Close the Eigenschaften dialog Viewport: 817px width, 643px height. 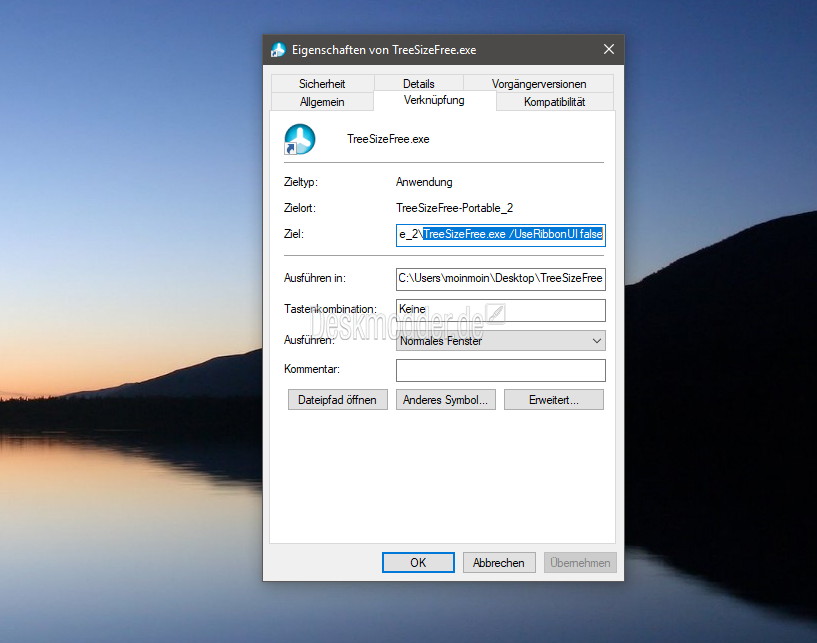[609, 50]
